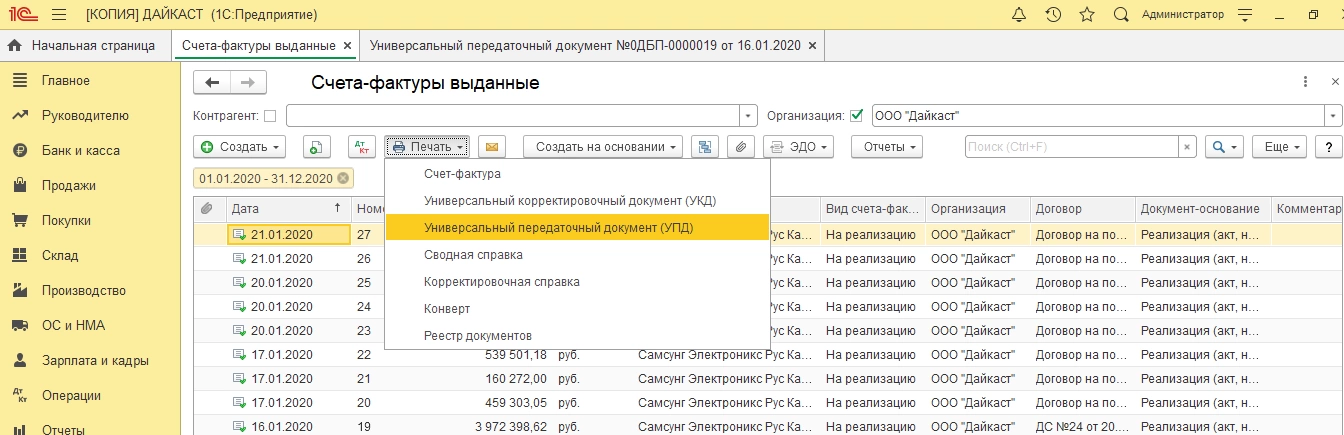Open the Продажи section in sidebar
Viewport: 1344px width, 435px height.
[x=68, y=185]
